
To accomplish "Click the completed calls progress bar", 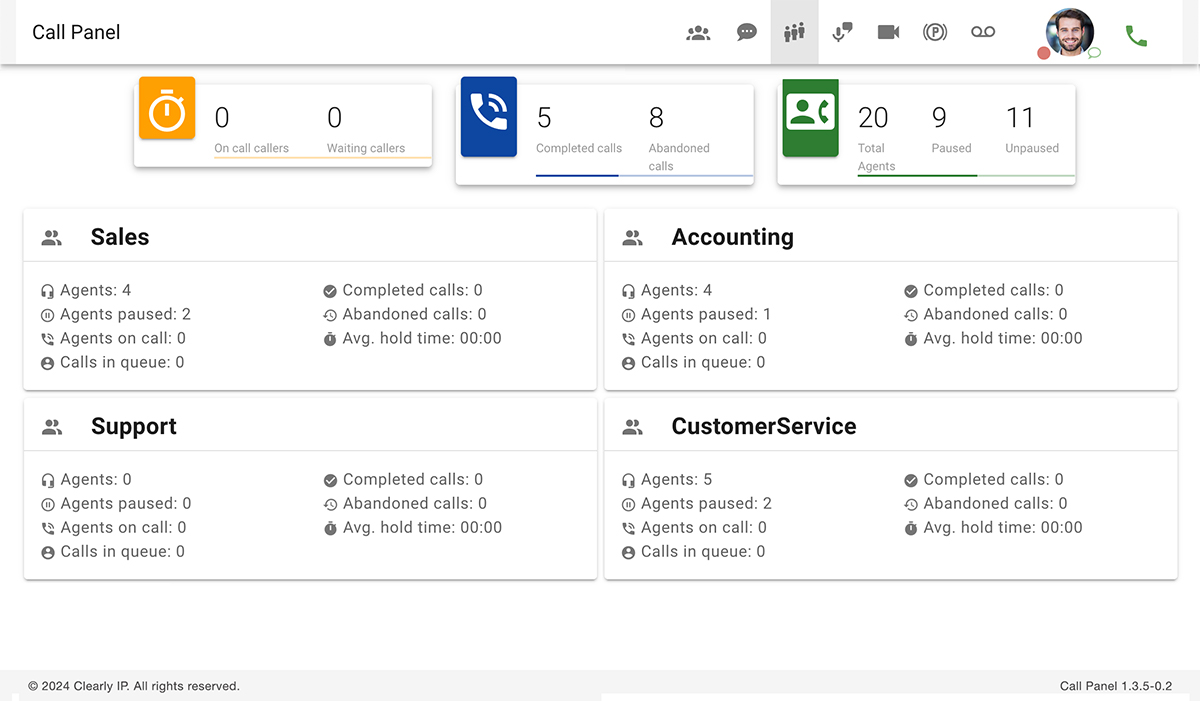I will point(577,176).
